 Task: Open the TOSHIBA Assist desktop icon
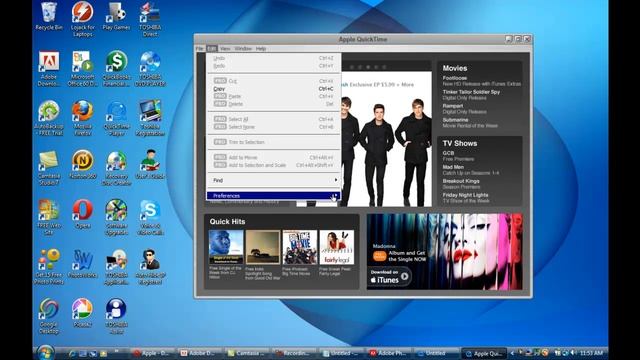[116, 316]
